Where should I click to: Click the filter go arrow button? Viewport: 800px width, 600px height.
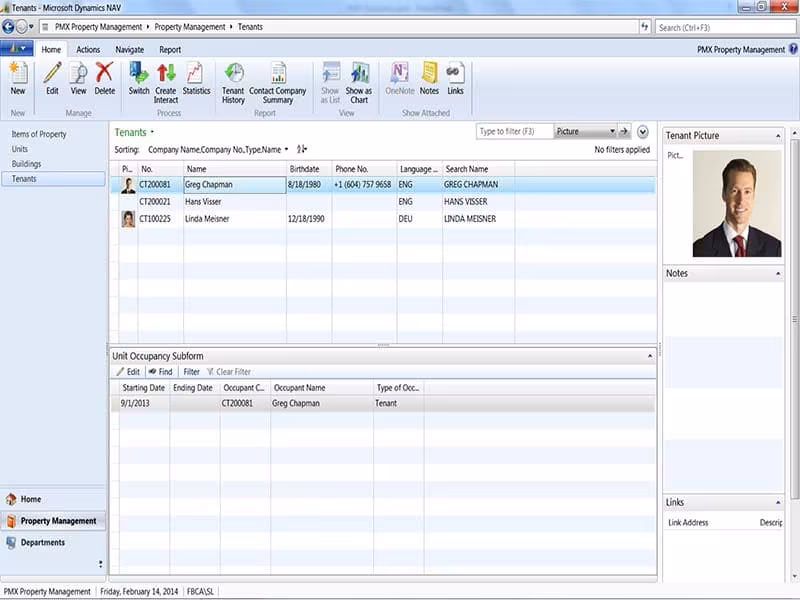click(623, 132)
